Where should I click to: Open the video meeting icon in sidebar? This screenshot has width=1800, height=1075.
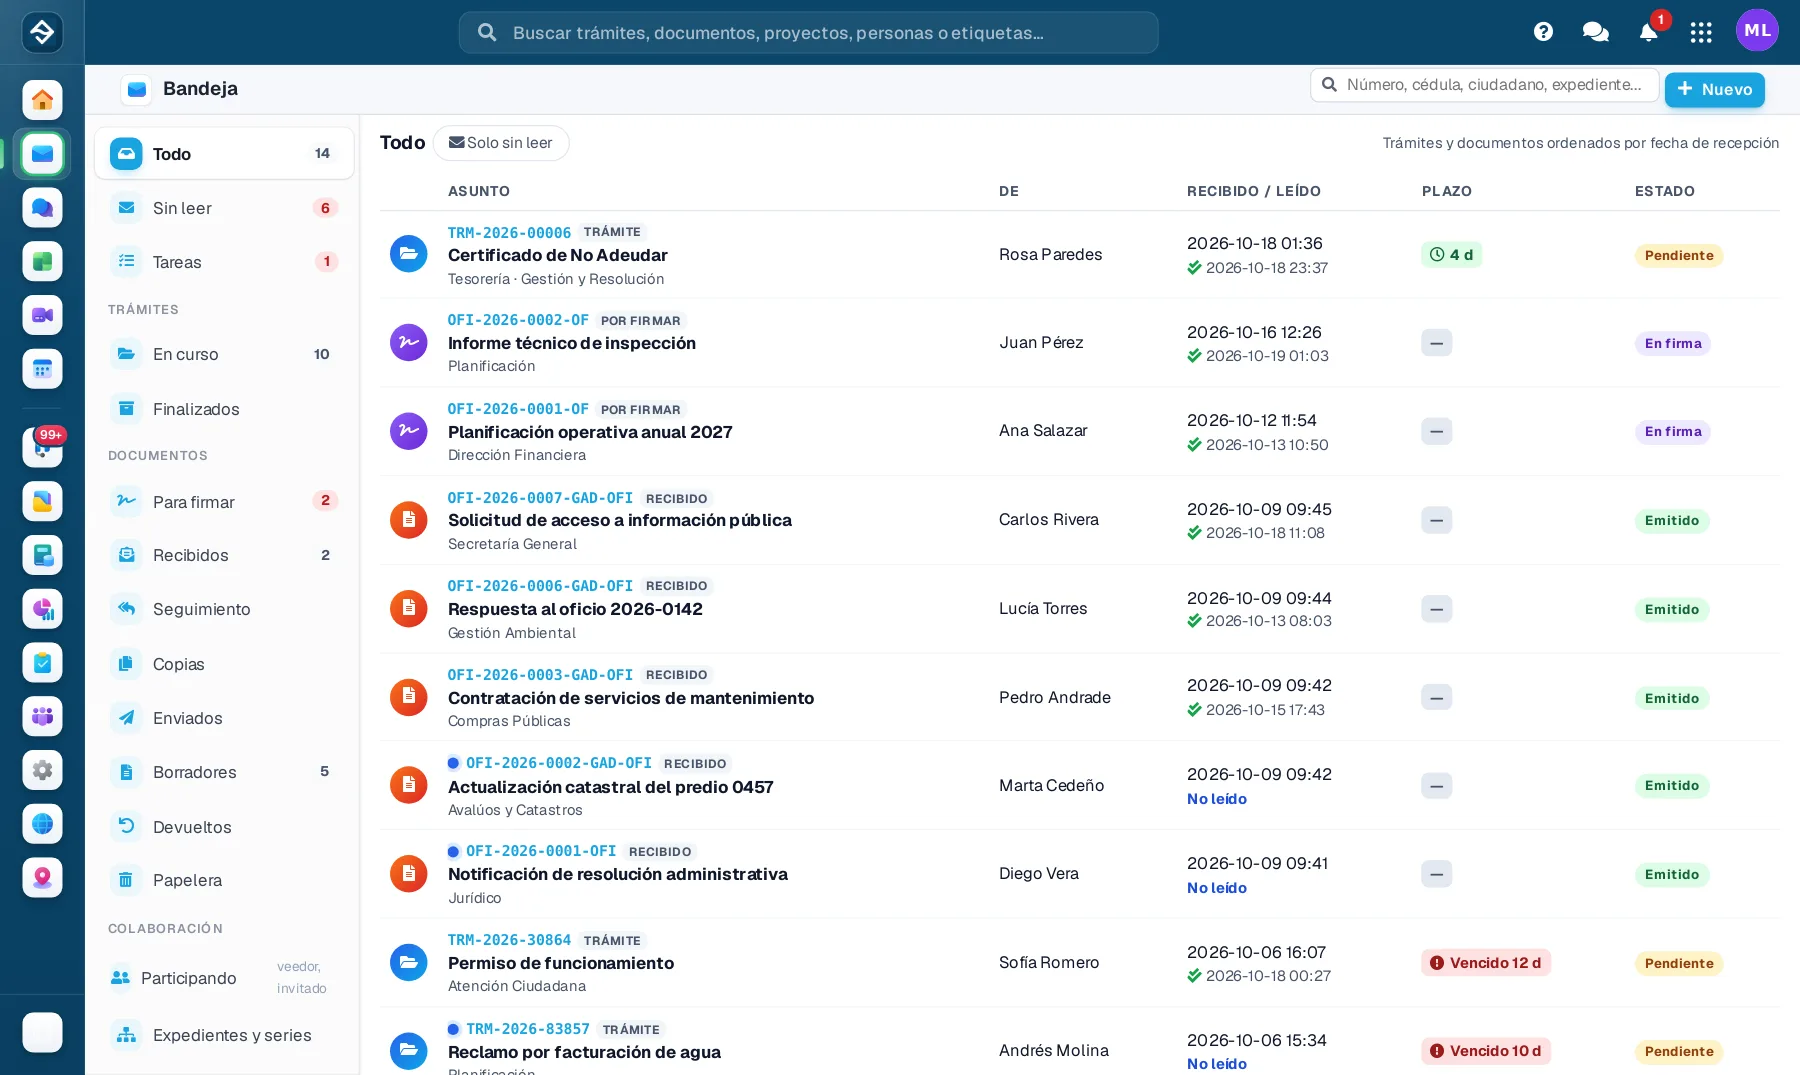pos(42,315)
